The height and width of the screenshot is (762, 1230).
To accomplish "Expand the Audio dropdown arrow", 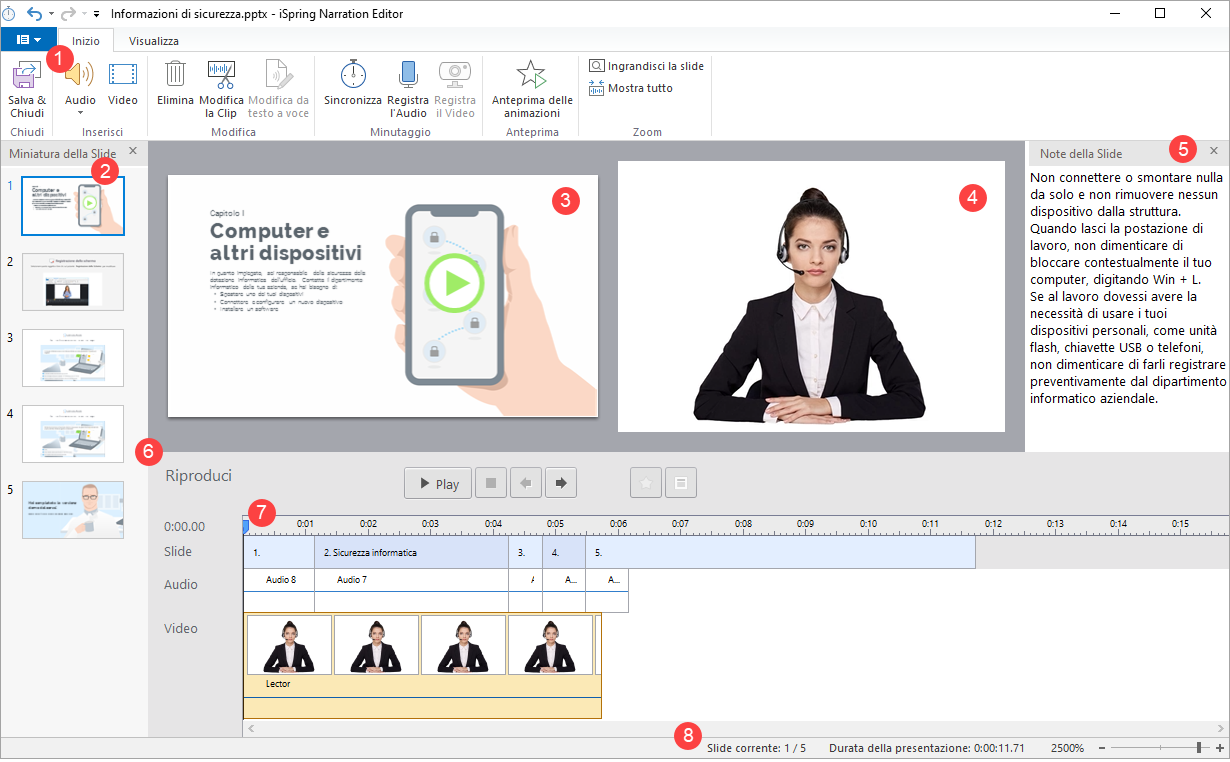I will tap(80, 113).
